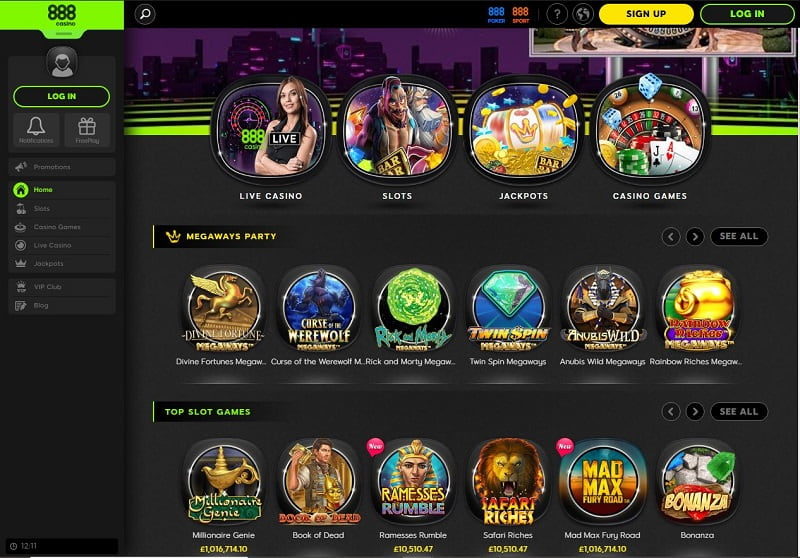The width and height of the screenshot is (800, 558).
Task: Click Log In button in top bar
Action: click(x=747, y=14)
